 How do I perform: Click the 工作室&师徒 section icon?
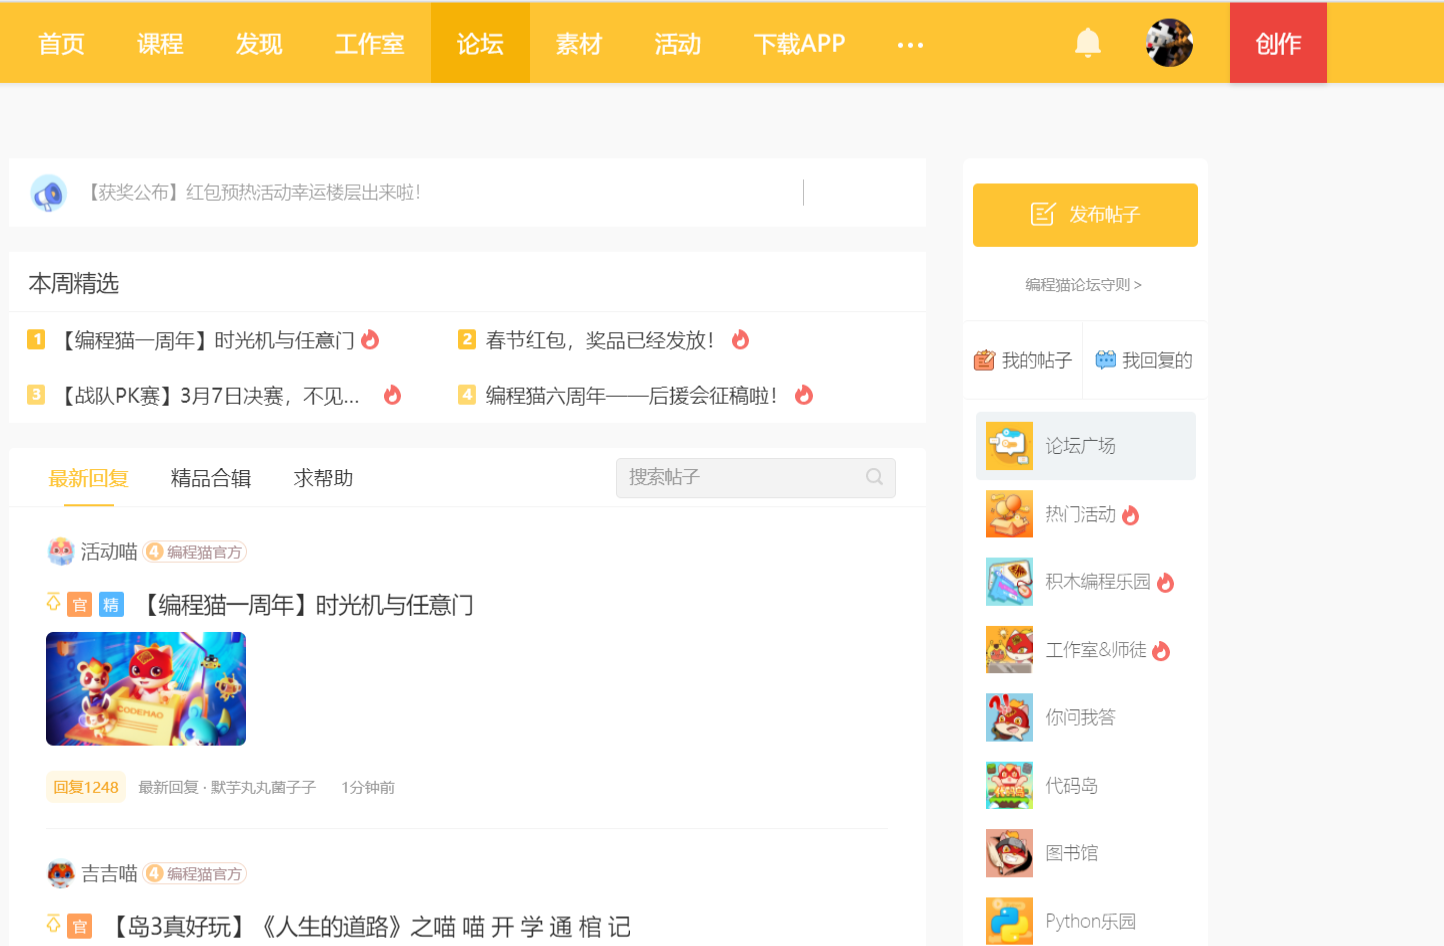point(1009,650)
